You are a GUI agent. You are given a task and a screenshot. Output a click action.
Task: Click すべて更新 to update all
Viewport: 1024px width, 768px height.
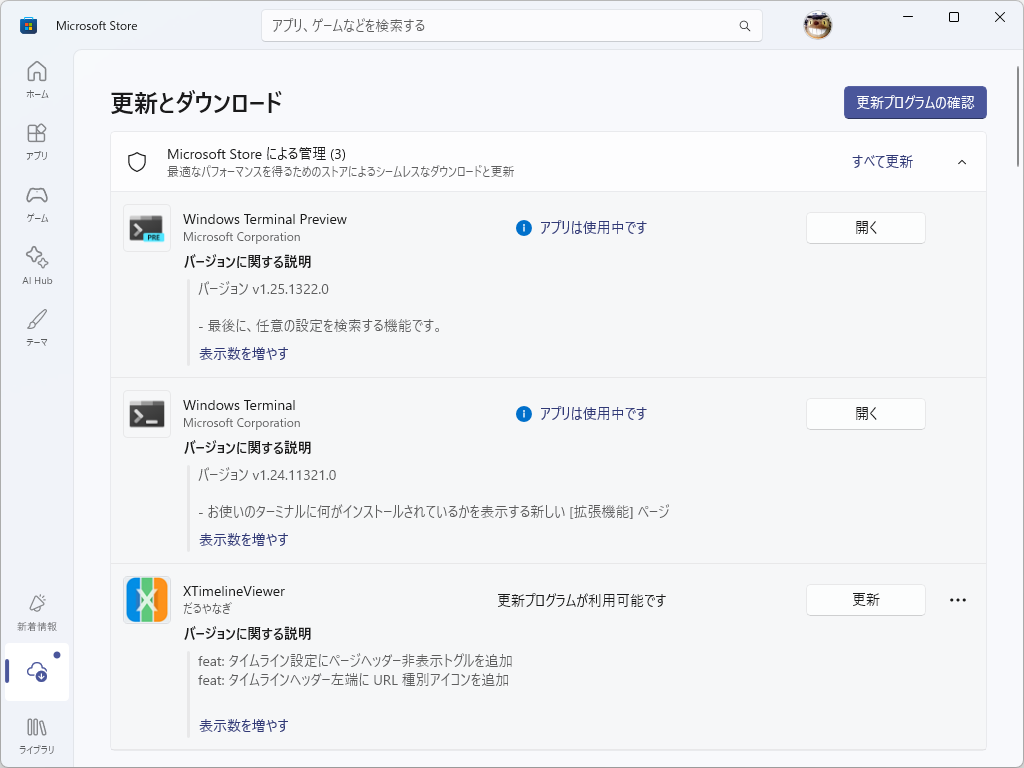pyautogui.click(x=882, y=162)
